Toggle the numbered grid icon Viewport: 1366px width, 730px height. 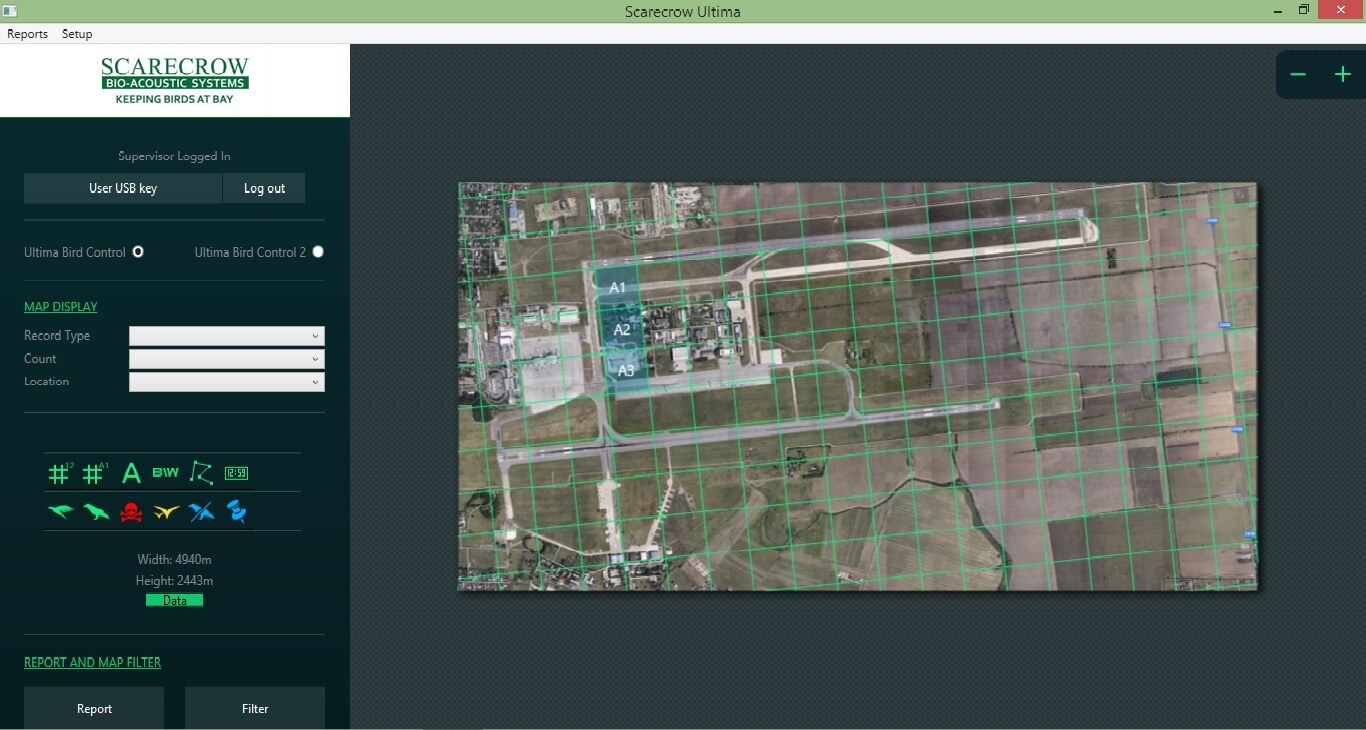[60, 473]
